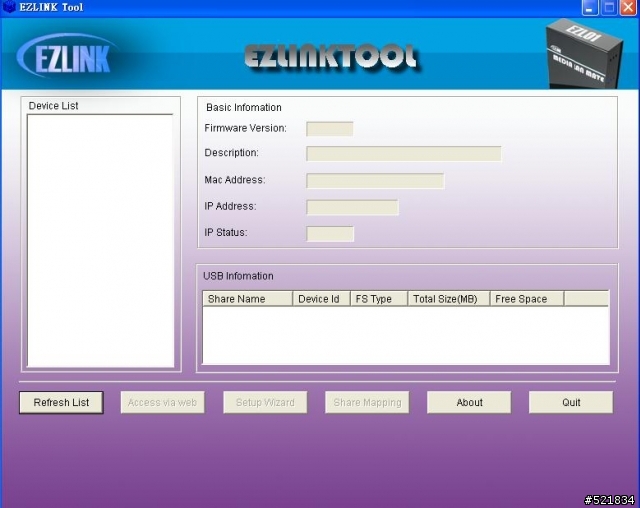Screen dimensions: 640x508
Task: Click the EZLINK Tool title bar app icon
Action: [x=9, y=7]
